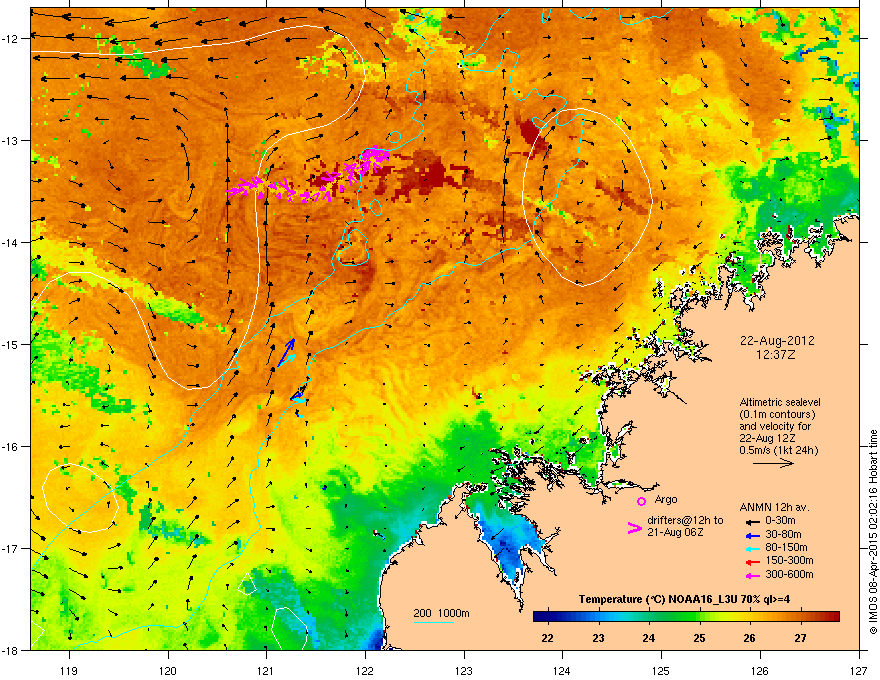The width and height of the screenshot is (880, 680).
Task: Click the latitude axis label '-16'
Action: tap(10, 447)
